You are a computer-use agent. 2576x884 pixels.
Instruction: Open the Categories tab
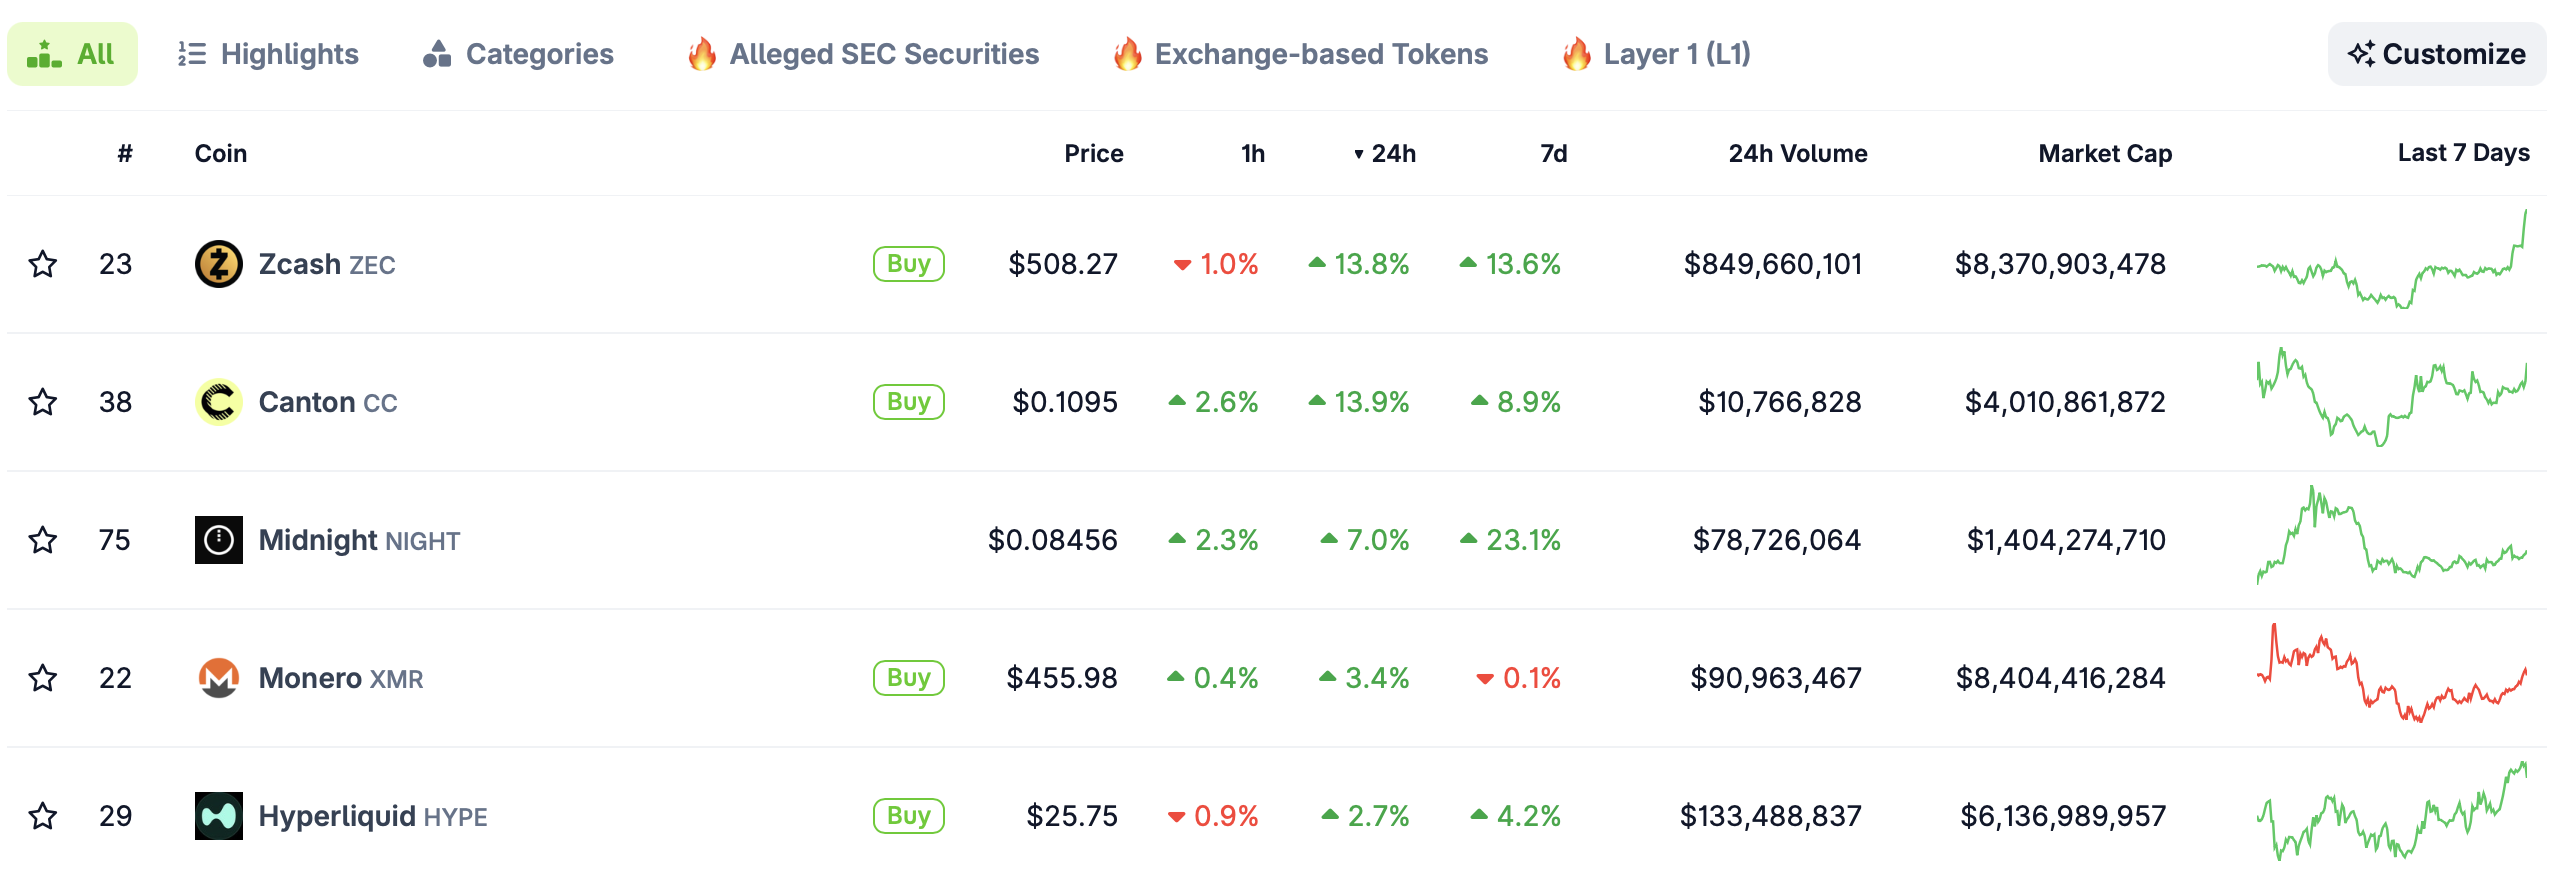click(518, 54)
